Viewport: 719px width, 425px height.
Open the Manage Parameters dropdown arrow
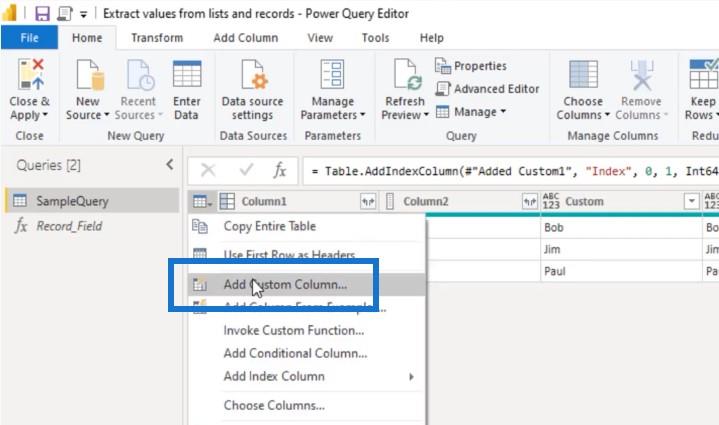point(363,115)
